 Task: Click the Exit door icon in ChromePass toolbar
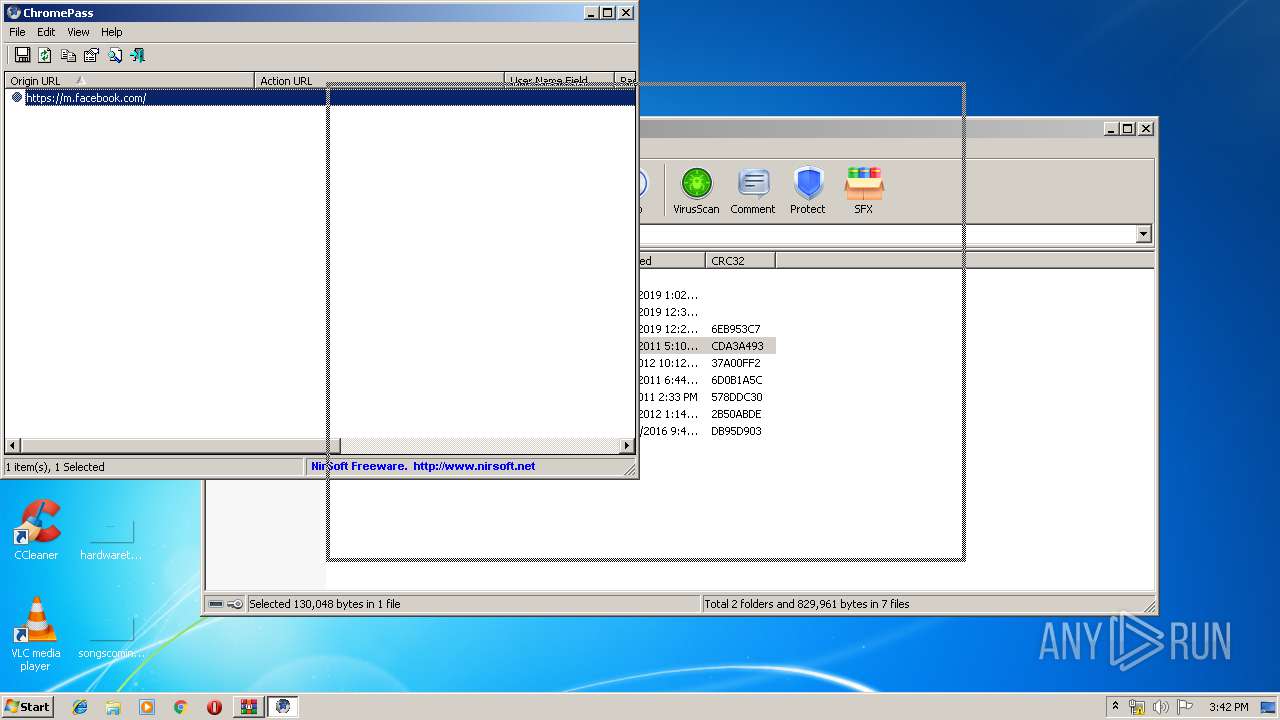click(138, 55)
